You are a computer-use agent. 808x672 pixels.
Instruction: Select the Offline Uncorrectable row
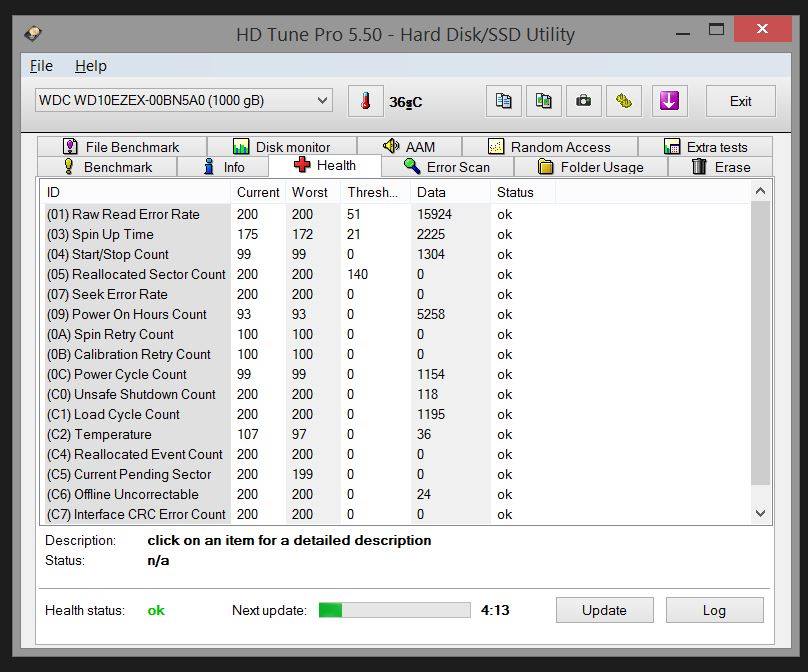pyautogui.click(x=395, y=495)
